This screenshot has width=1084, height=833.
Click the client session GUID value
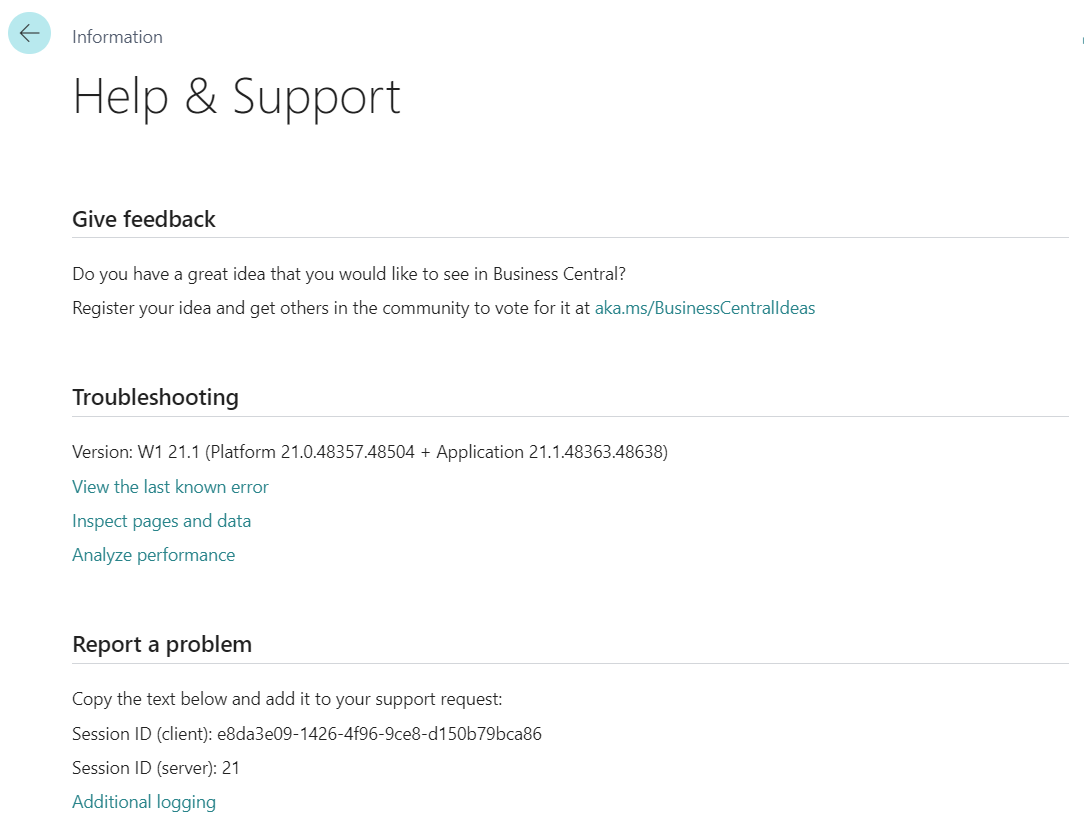tap(379, 734)
